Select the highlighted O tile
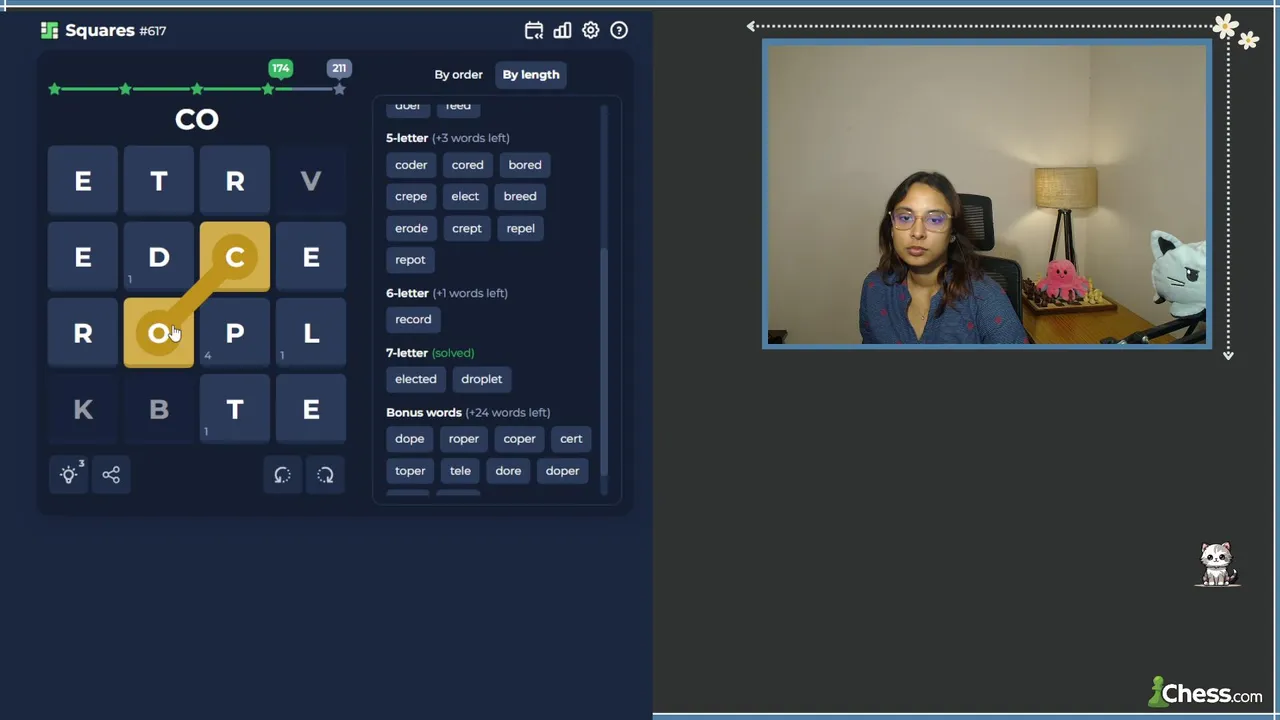Image resolution: width=1280 pixels, height=720 pixels. tap(159, 333)
